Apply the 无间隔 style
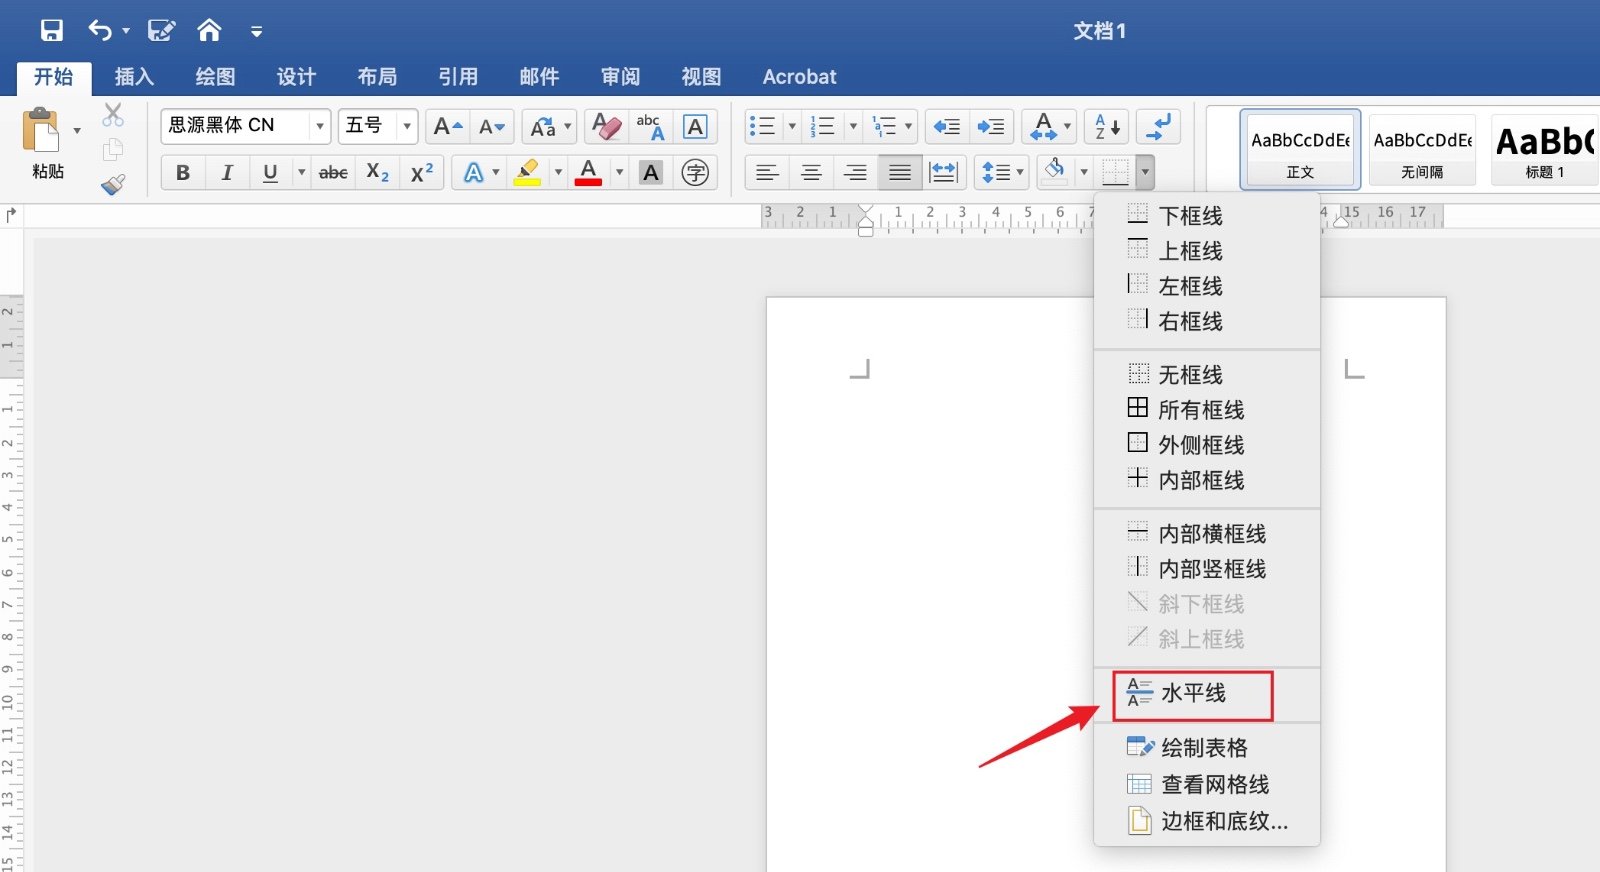The width and height of the screenshot is (1600, 872). pos(1422,149)
